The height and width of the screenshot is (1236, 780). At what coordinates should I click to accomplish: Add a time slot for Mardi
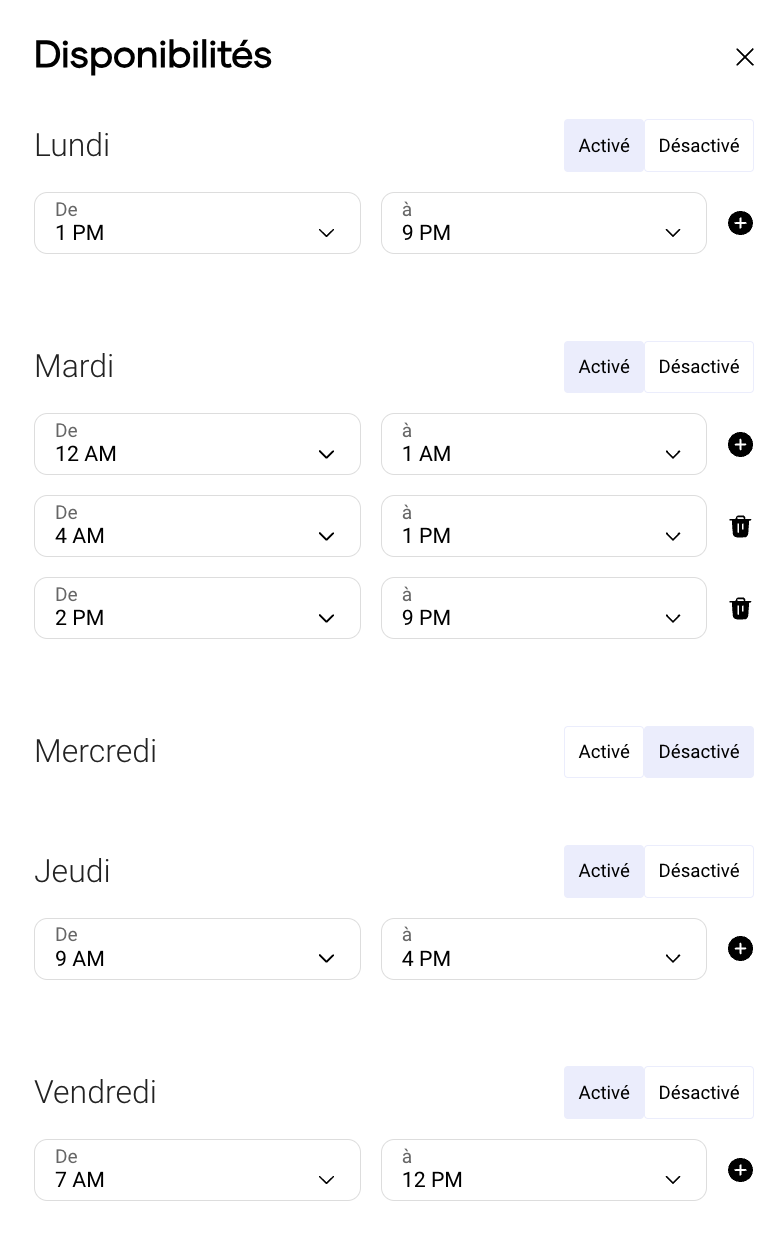740,444
